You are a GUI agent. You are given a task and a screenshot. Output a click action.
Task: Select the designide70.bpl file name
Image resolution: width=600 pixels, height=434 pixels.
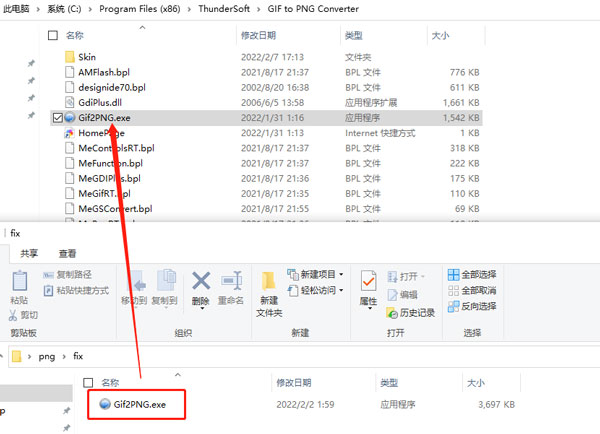click(x=112, y=87)
